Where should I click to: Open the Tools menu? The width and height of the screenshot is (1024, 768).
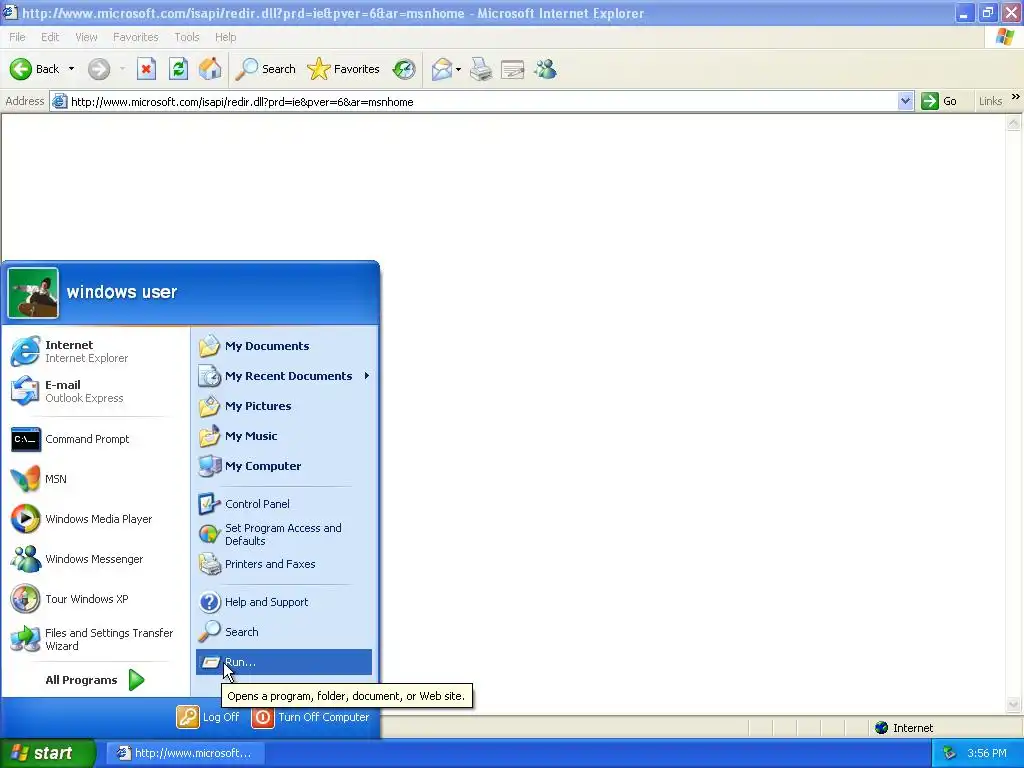[187, 37]
